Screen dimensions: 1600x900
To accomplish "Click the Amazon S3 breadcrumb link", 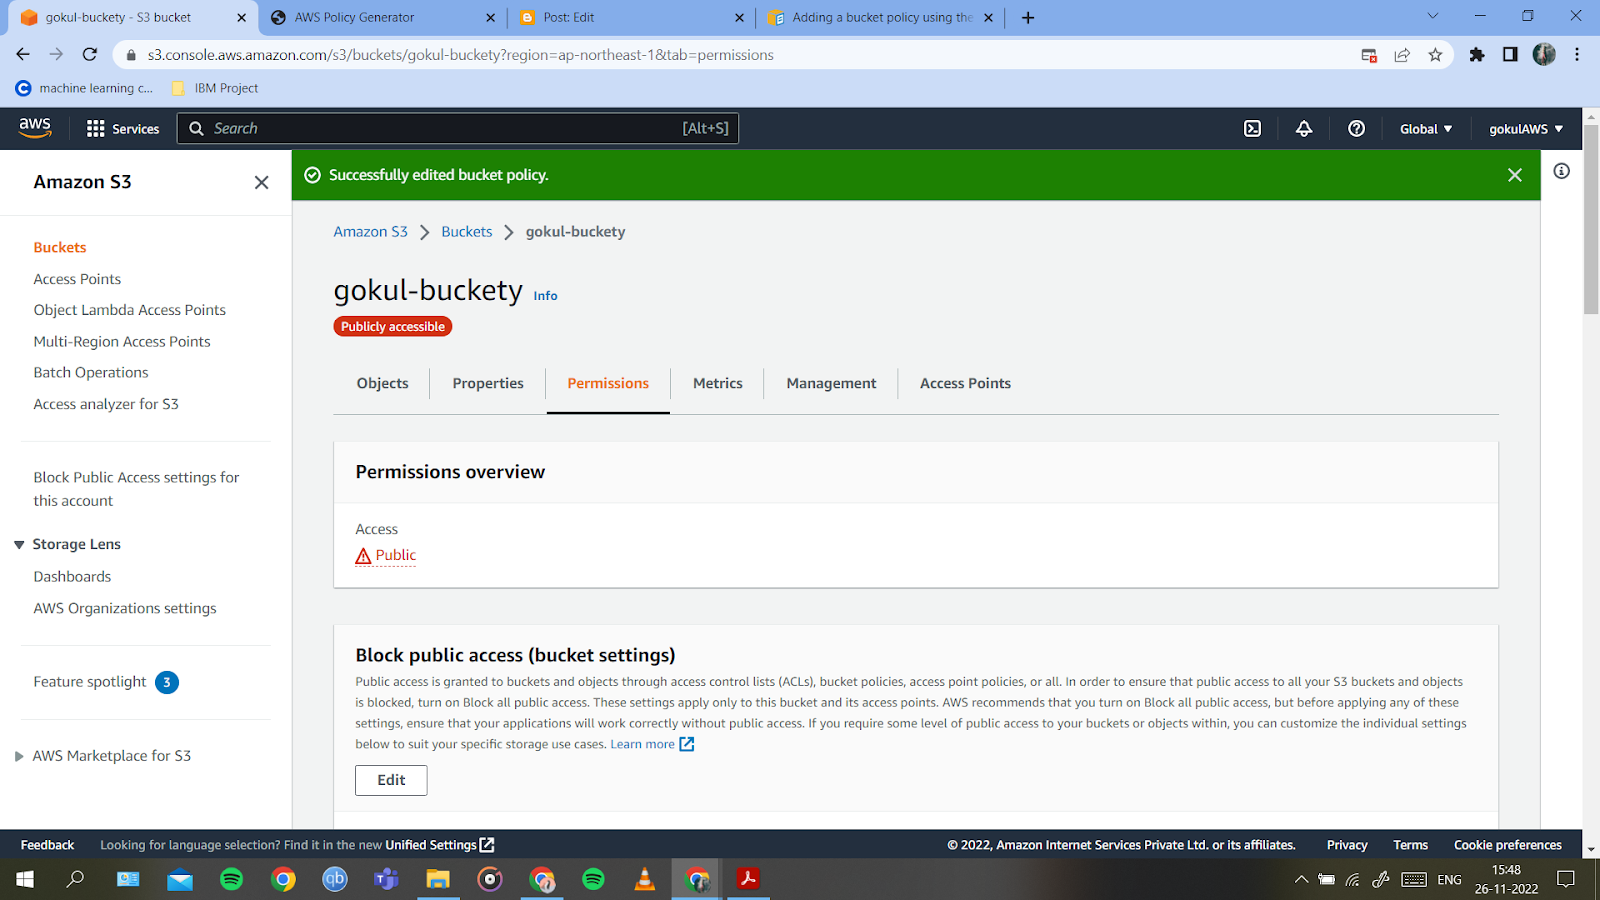I will (x=371, y=232).
